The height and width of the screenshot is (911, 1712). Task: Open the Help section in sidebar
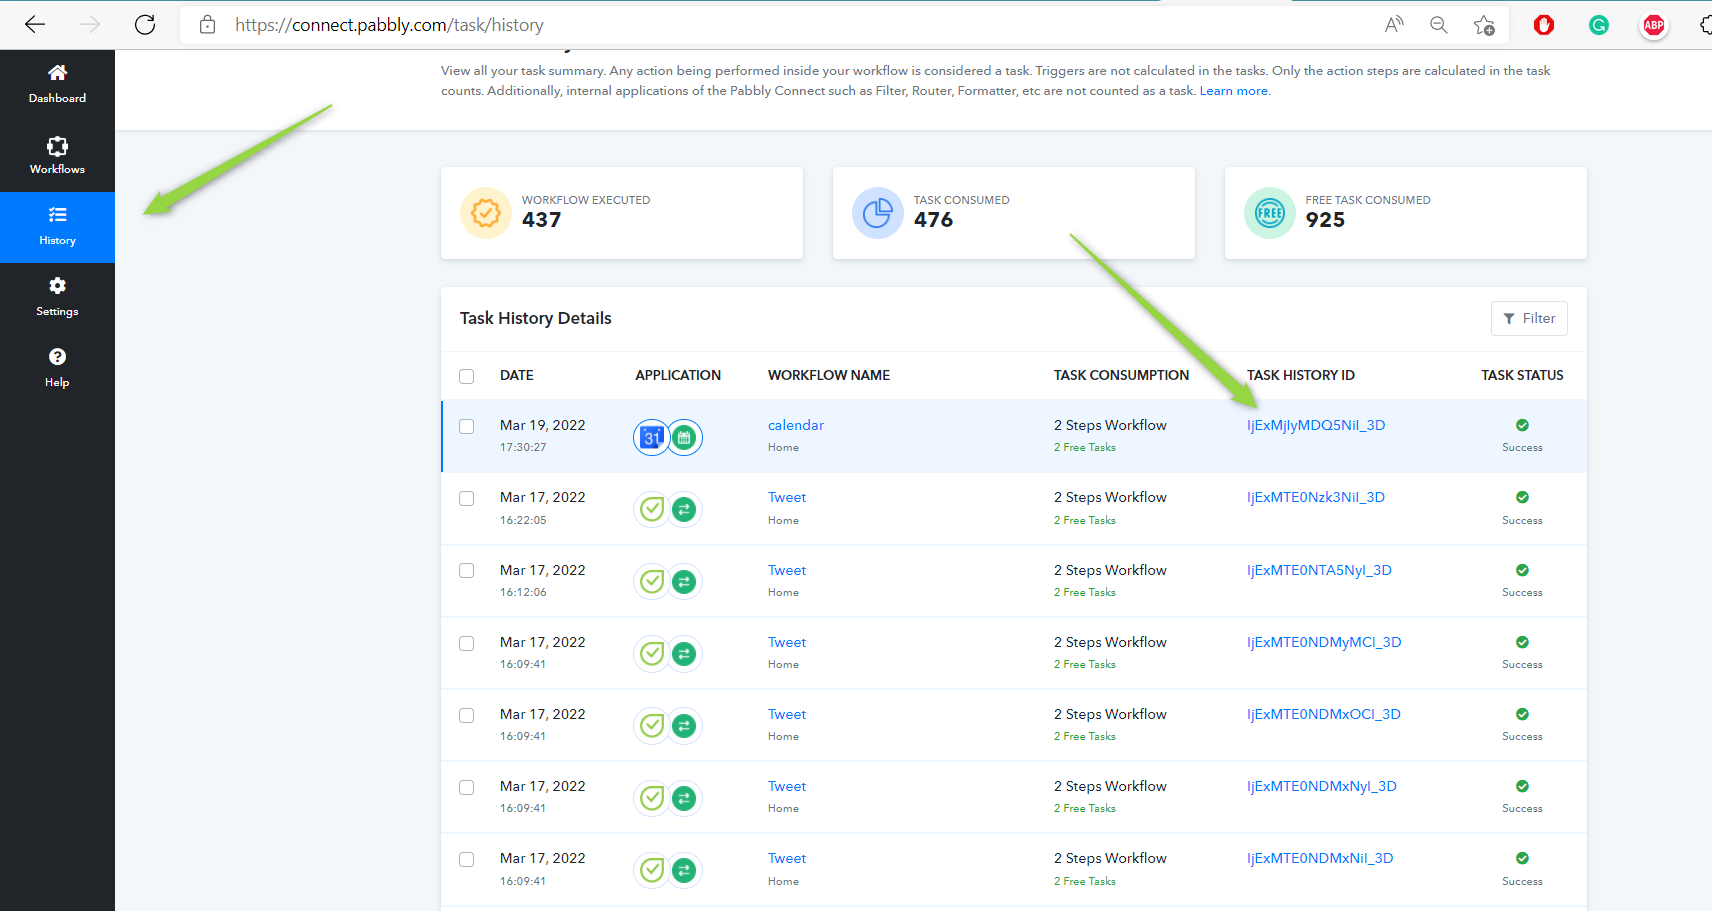click(57, 368)
